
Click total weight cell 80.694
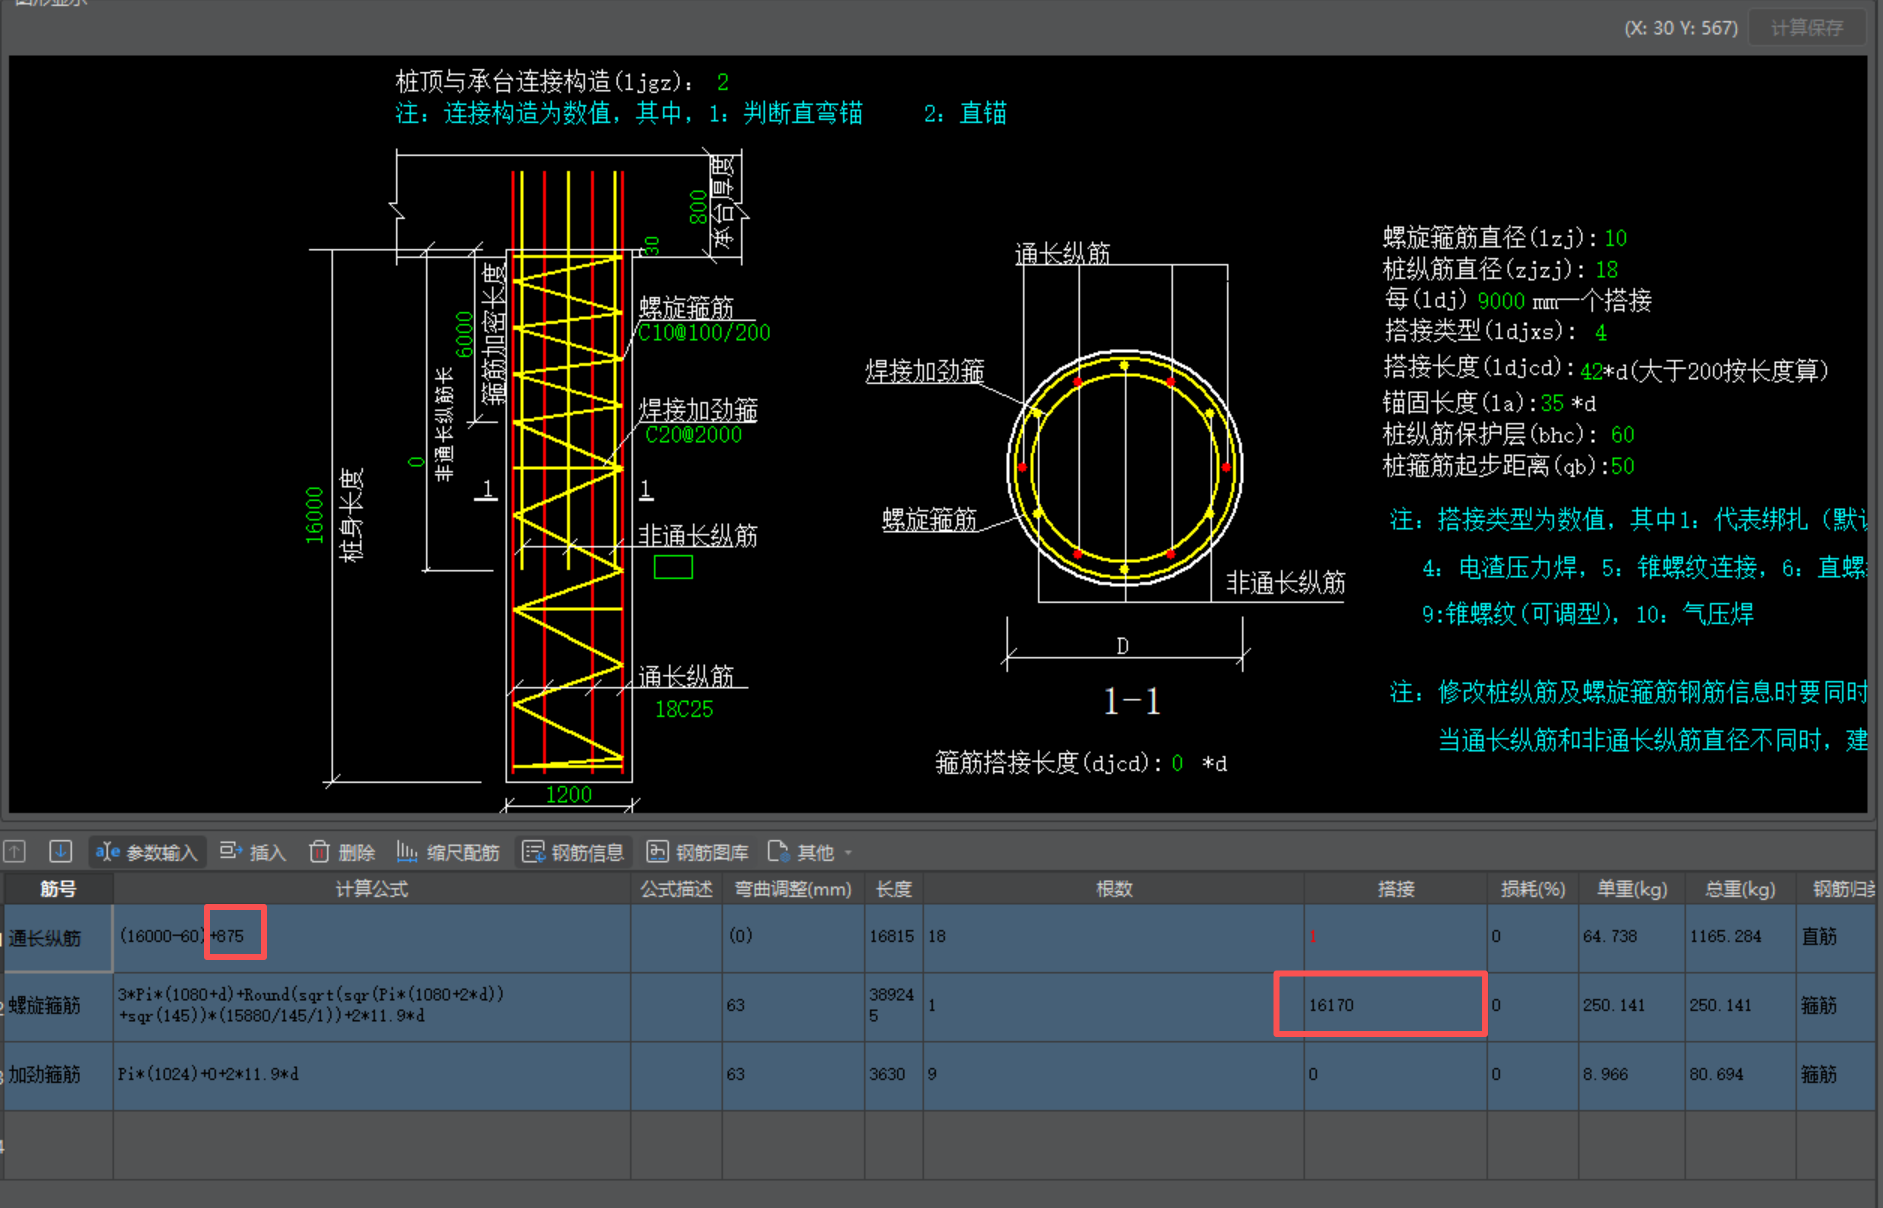[1740, 1075]
